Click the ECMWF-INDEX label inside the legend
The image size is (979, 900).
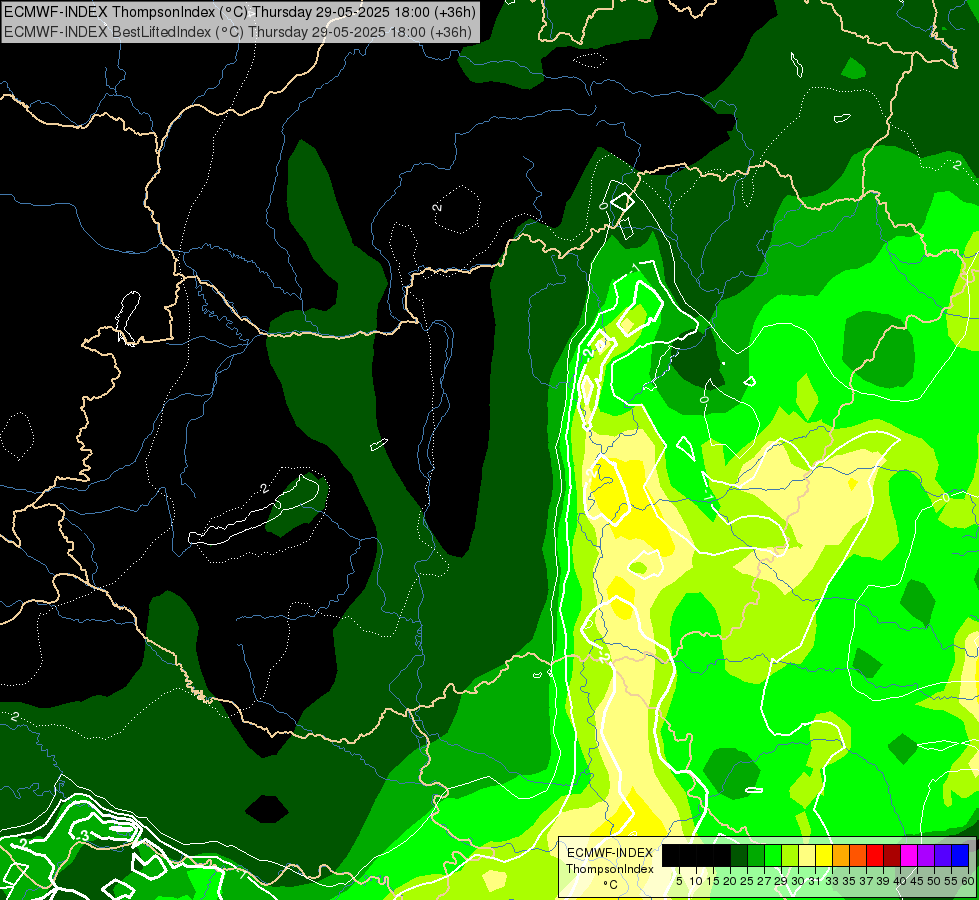point(609,853)
